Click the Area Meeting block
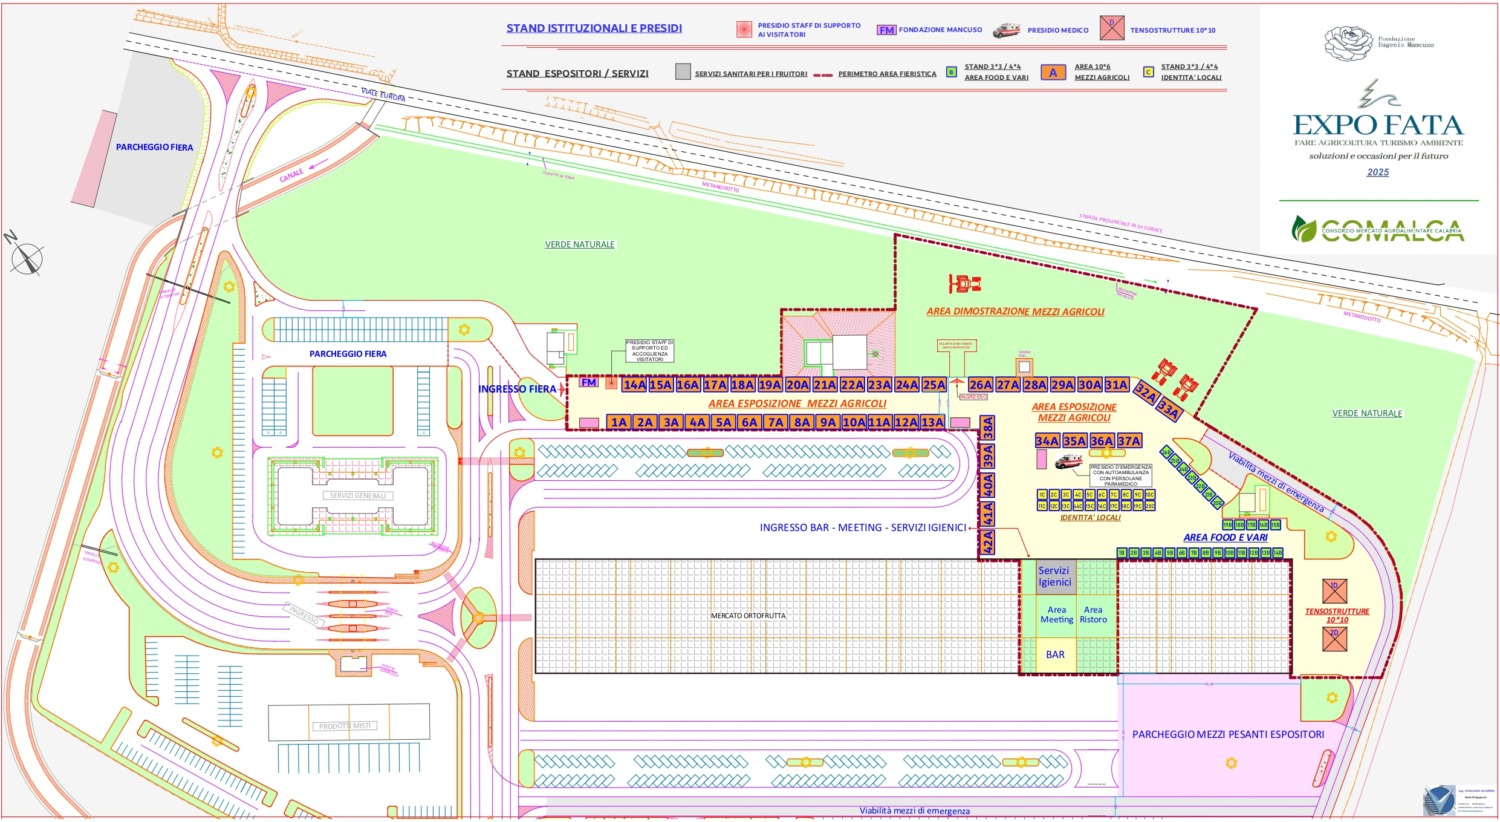1500x822 pixels. [1056, 615]
